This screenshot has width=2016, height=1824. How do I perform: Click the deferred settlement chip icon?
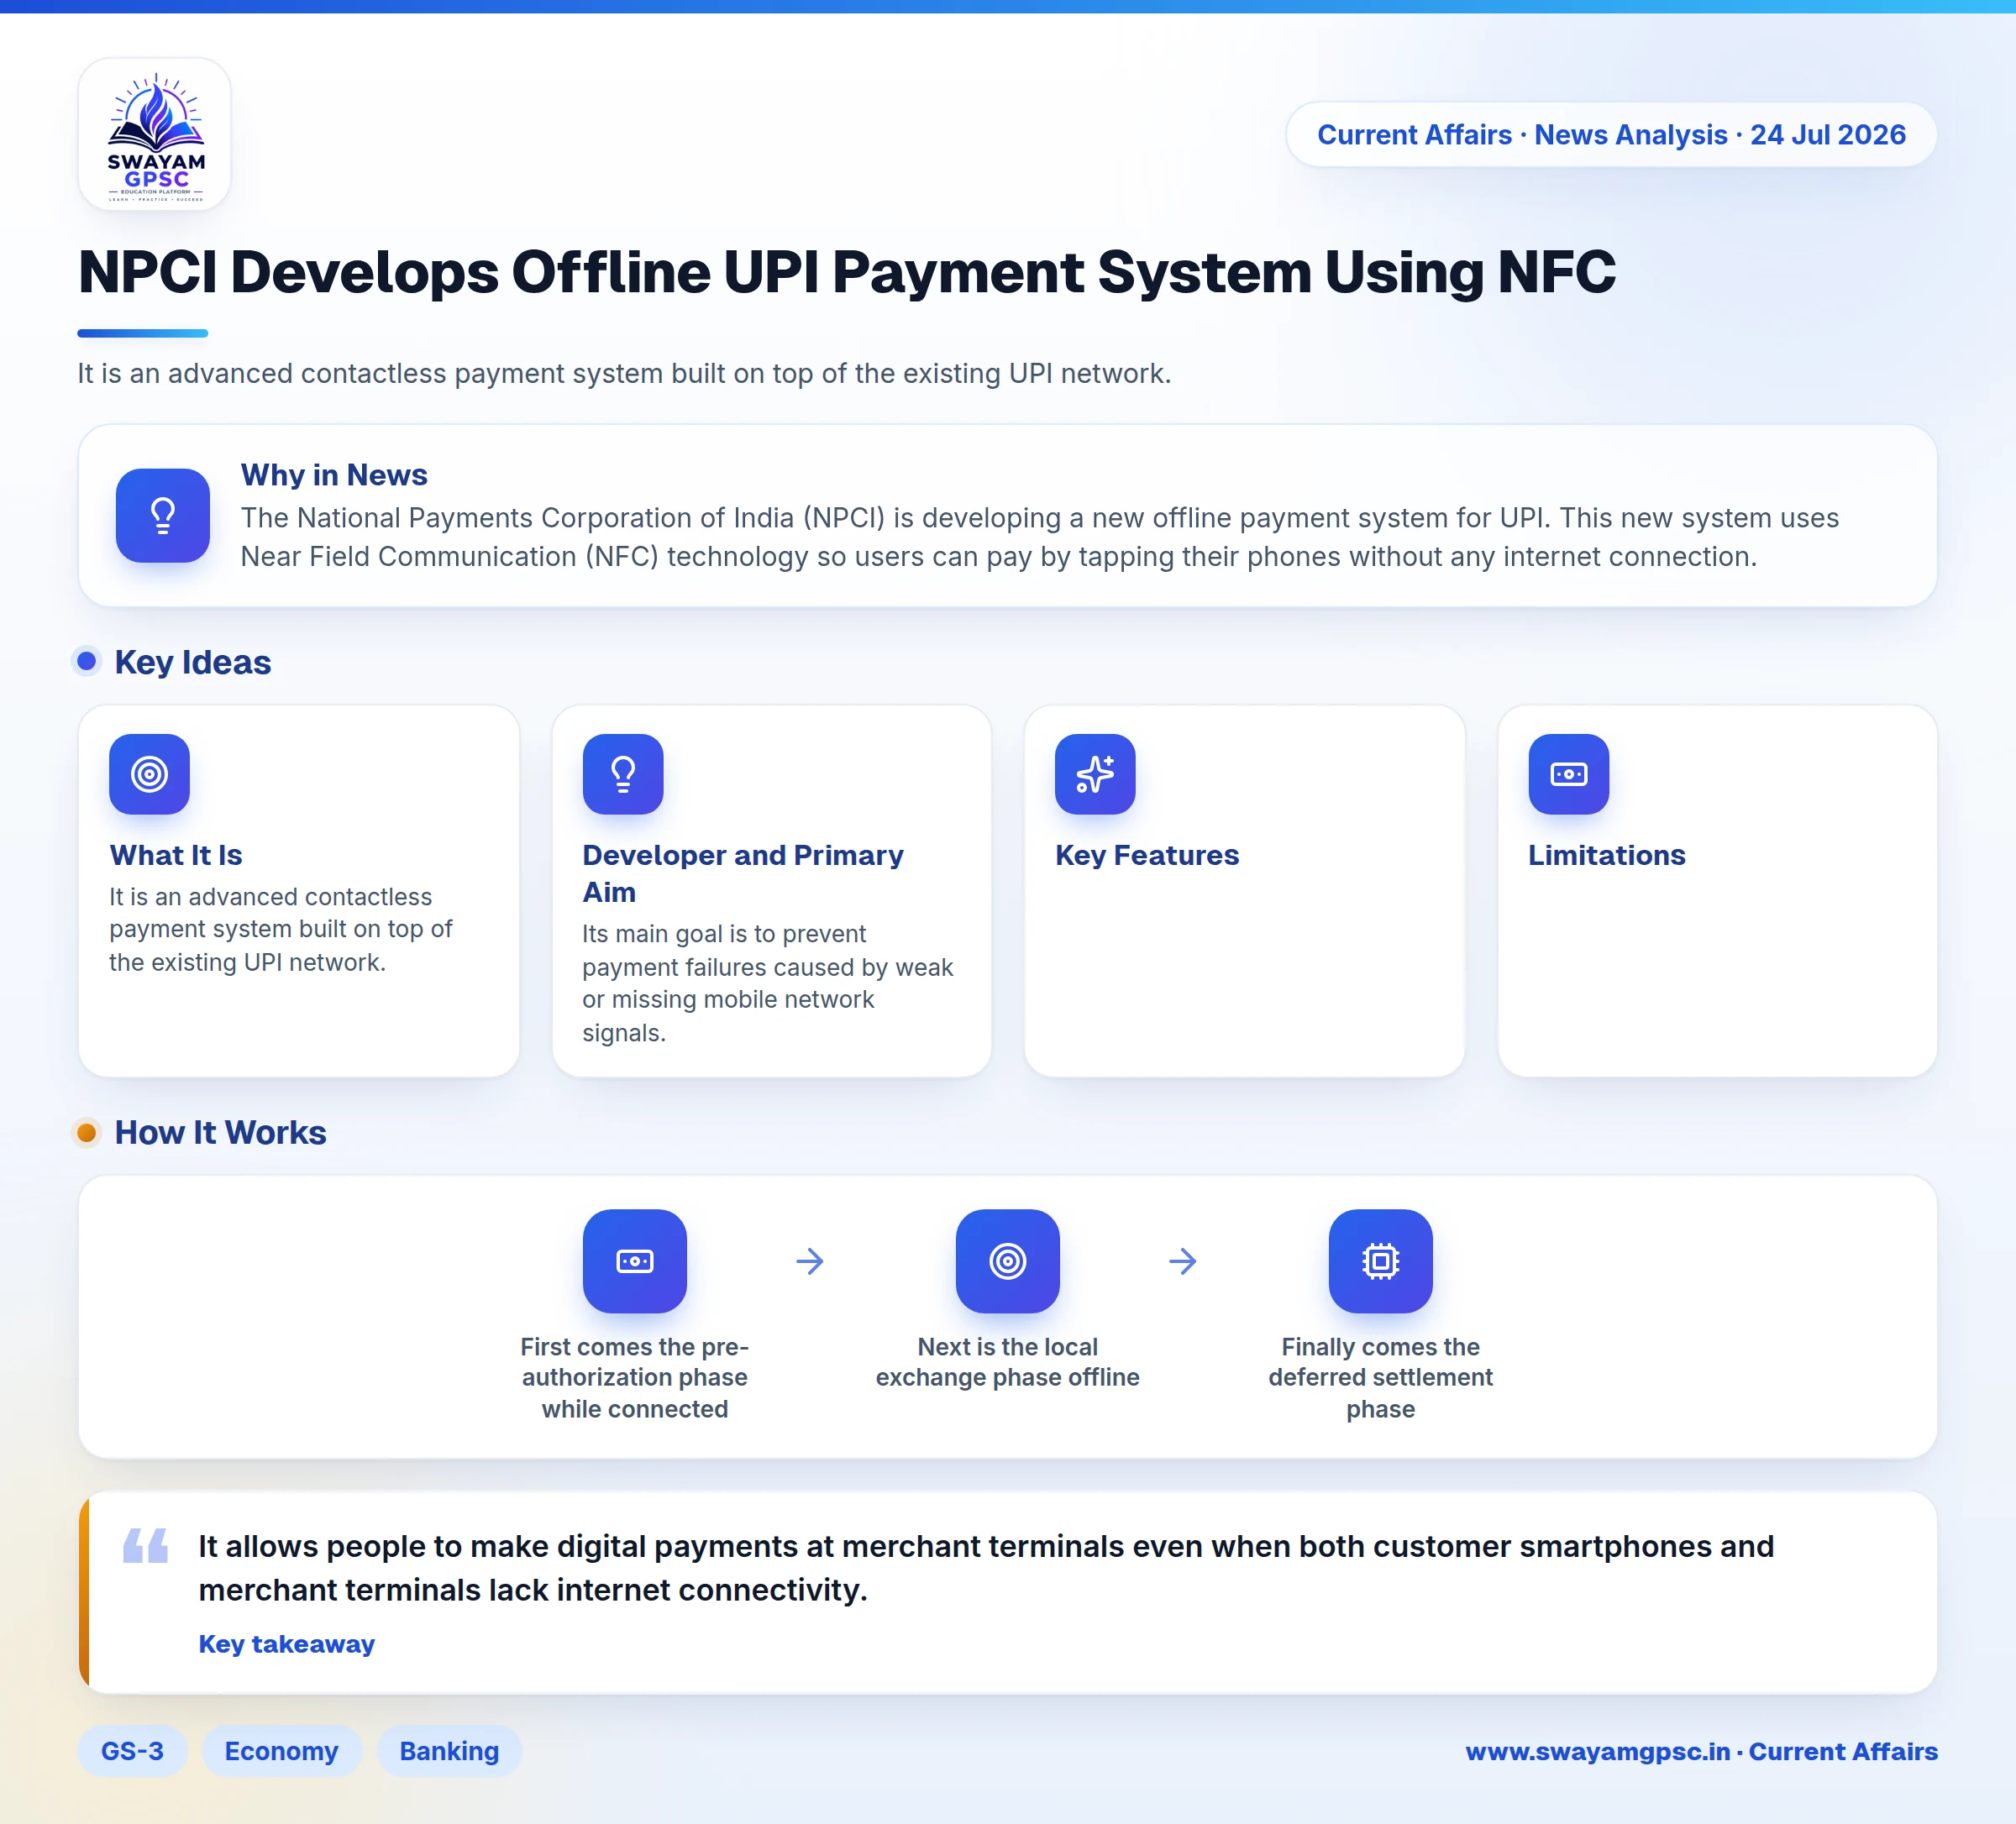pos(1381,1261)
